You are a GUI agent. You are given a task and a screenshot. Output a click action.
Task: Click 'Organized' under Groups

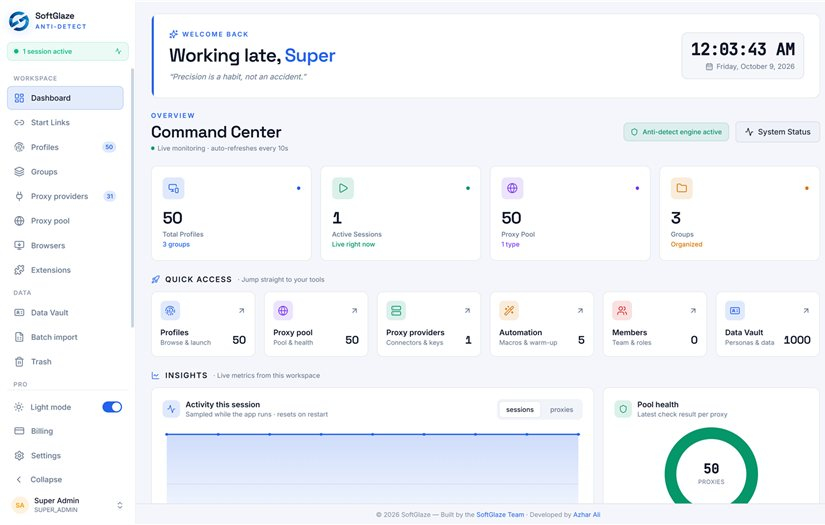pyautogui.click(x=687, y=245)
